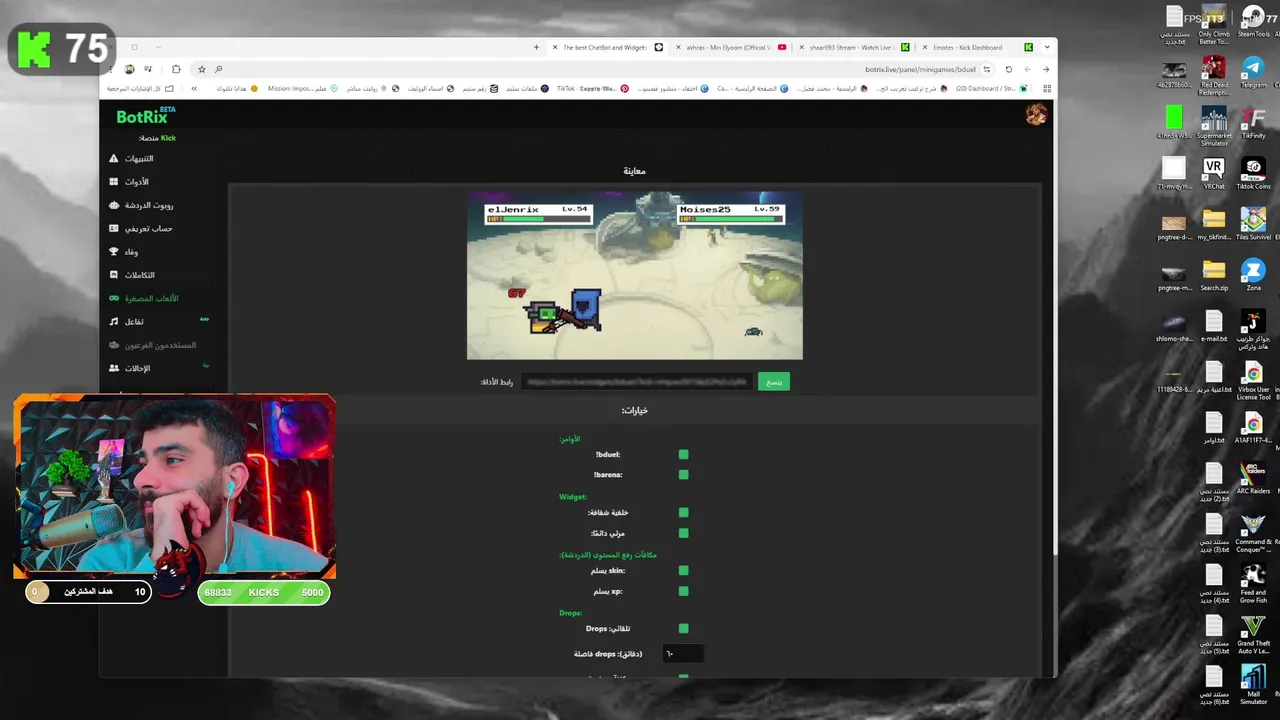Toggle the automatic Drops checkbox
Image resolution: width=1280 pixels, height=720 pixels.
tap(683, 629)
